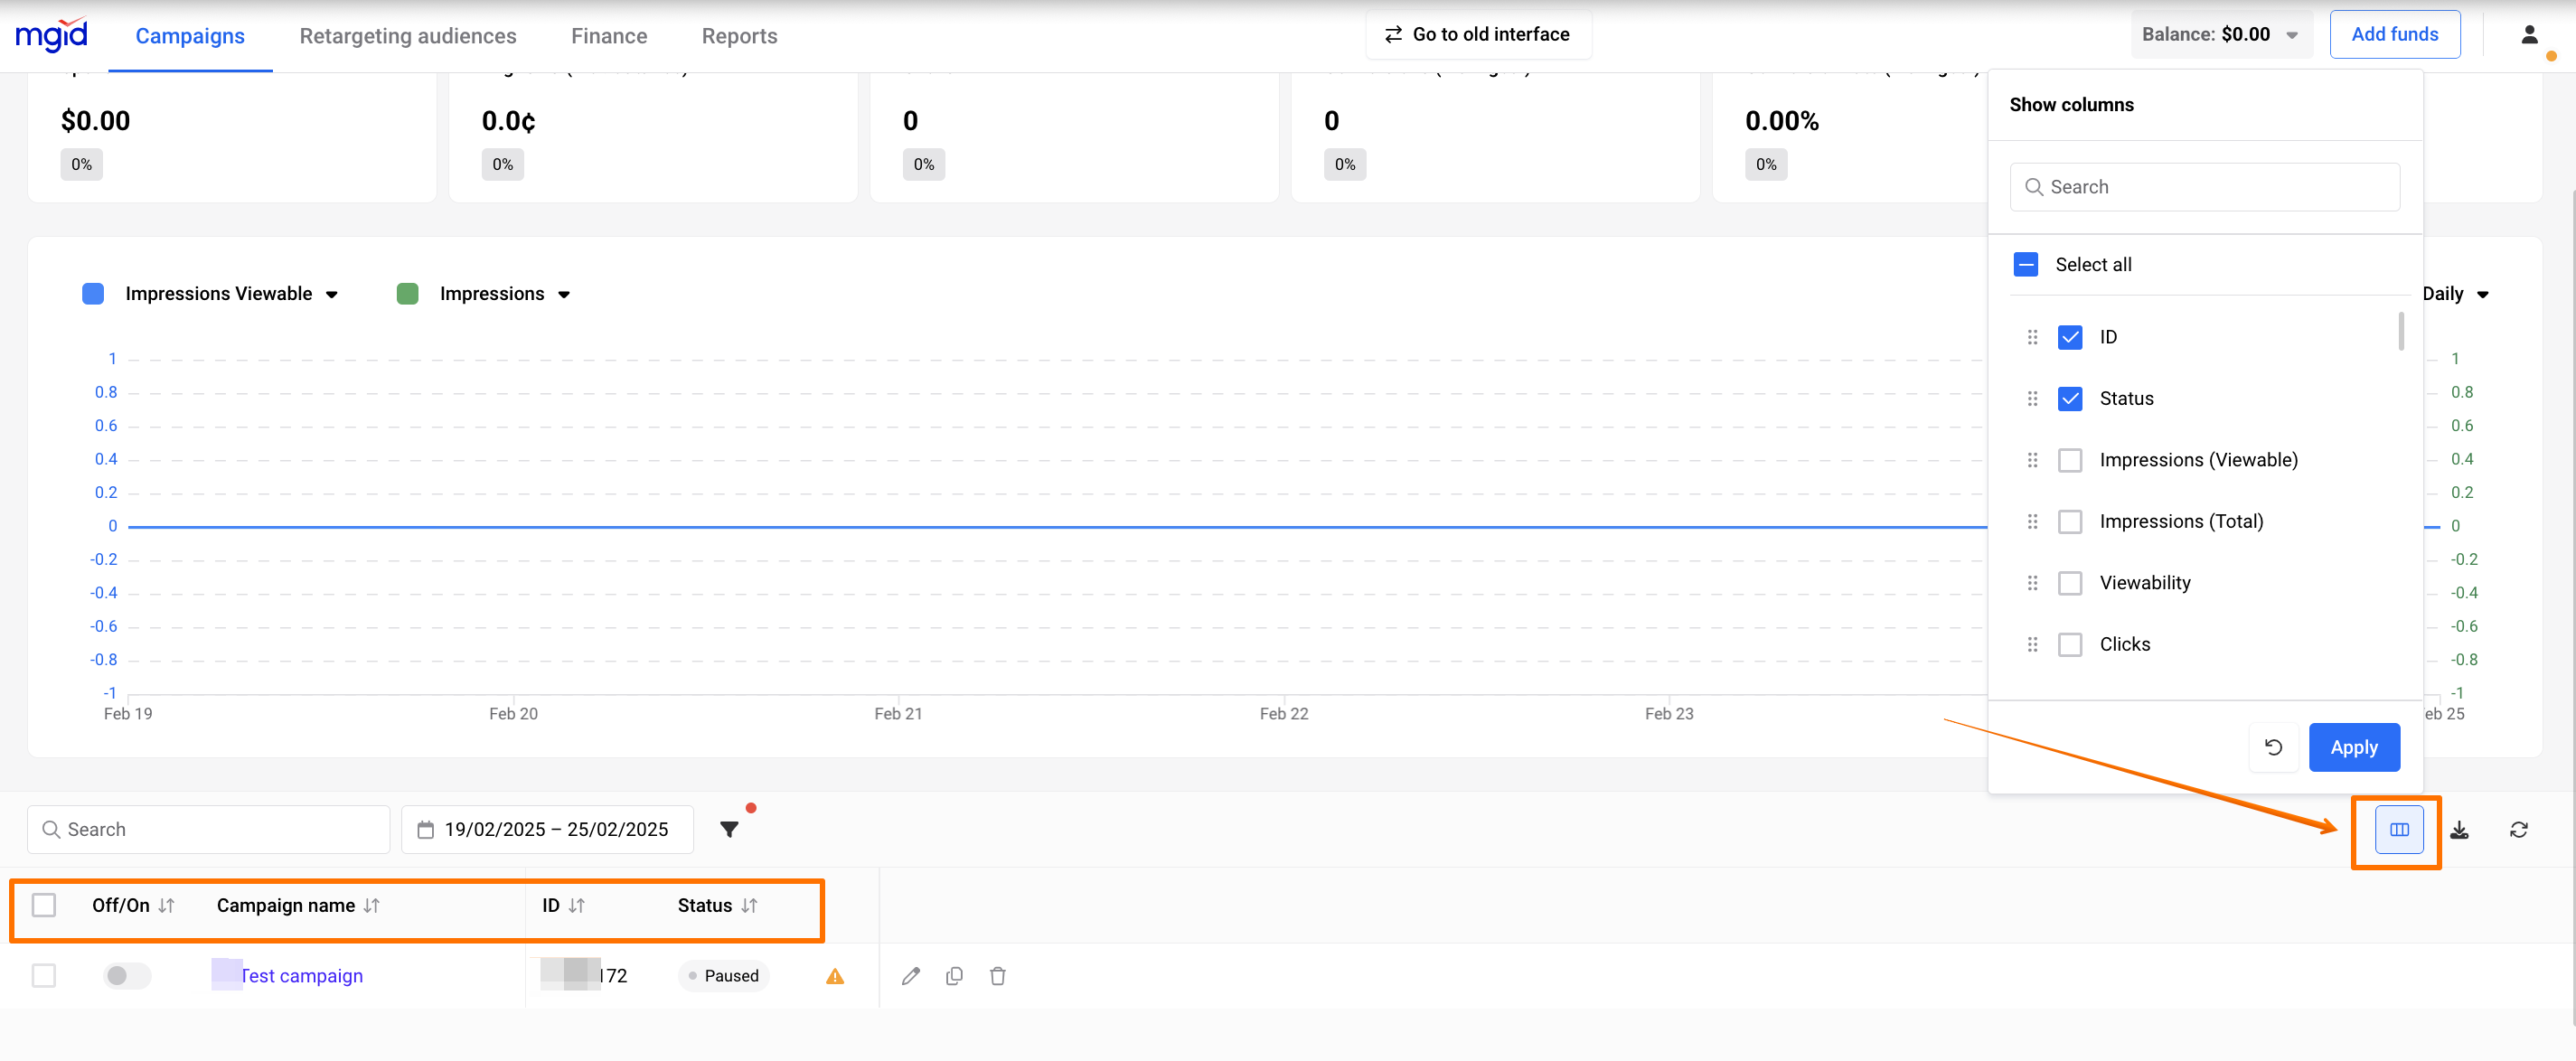Open the user profile icon

point(2529,35)
